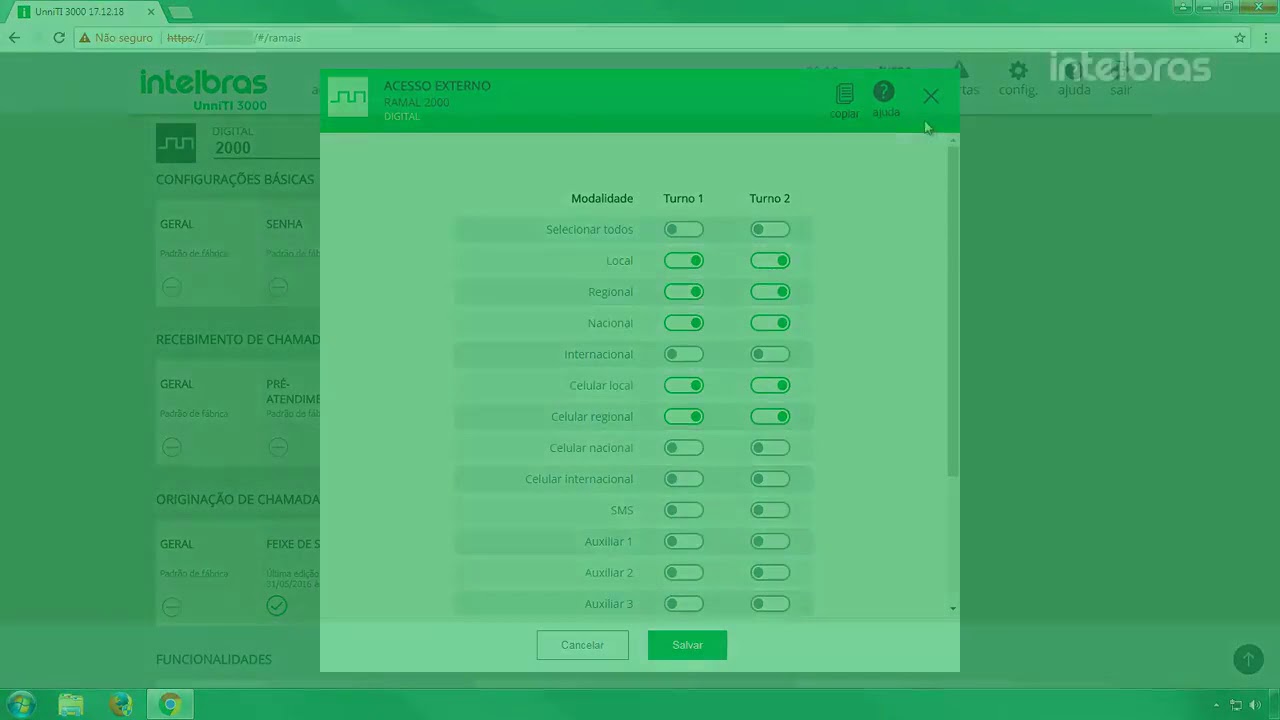
Task: Disable Regional in Turno 1
Action: pyautogui.click(x=684, y=292)
